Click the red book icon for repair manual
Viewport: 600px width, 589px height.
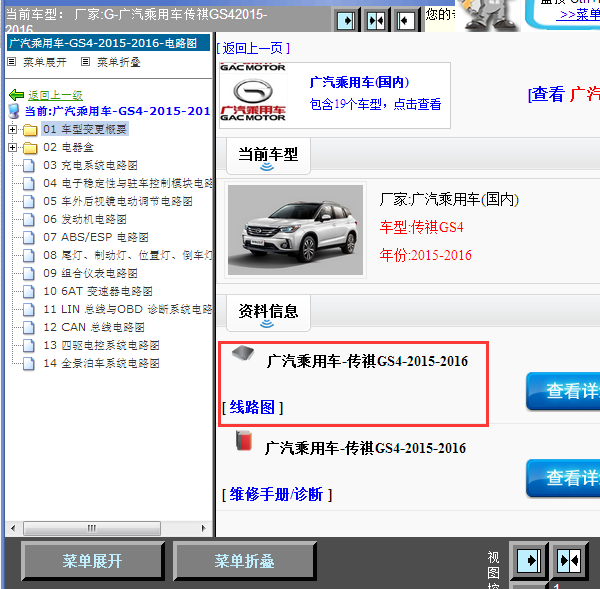click(x=244, y=441)
